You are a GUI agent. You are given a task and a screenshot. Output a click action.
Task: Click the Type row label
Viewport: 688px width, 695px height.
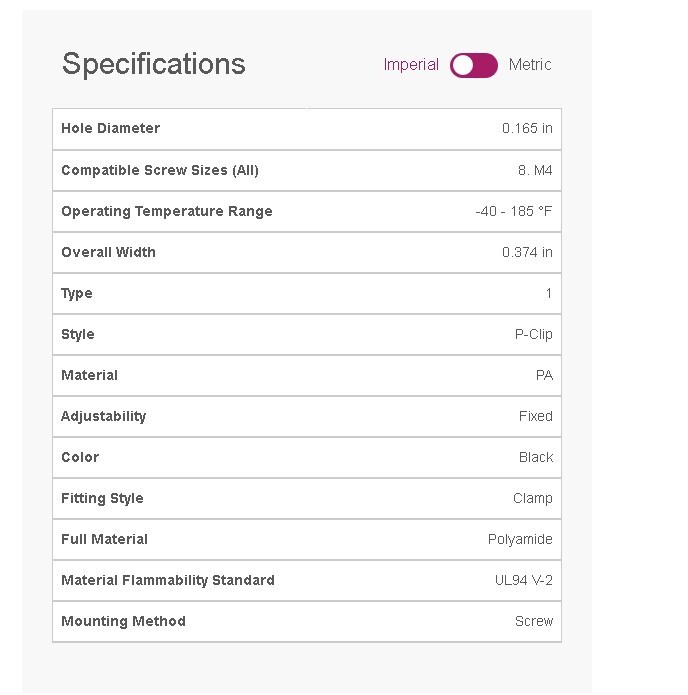tap(77, 294)
